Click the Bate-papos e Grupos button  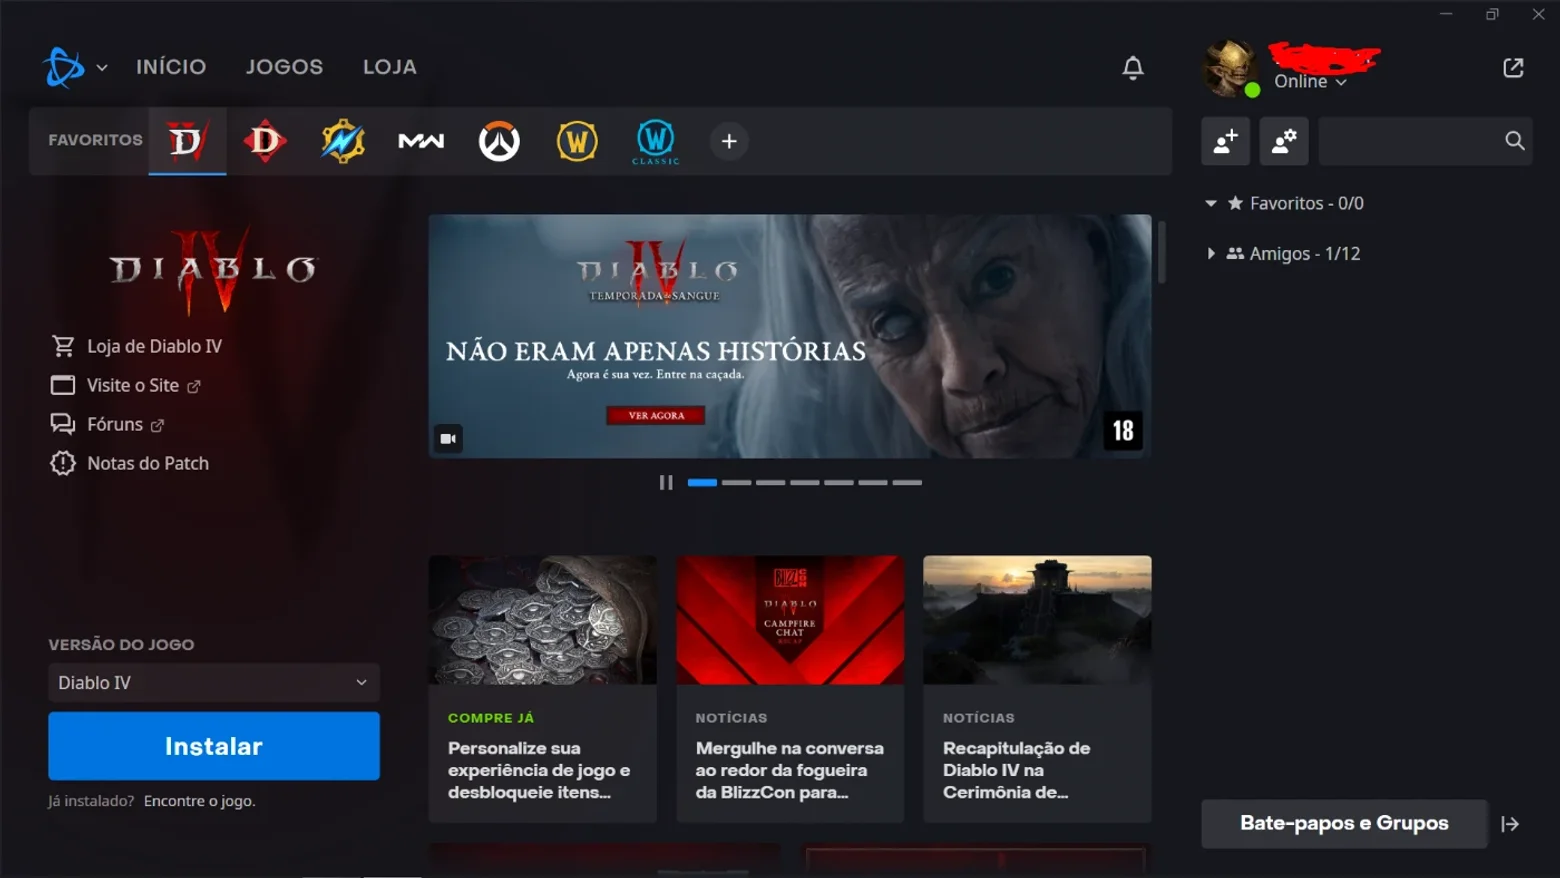[1344, 823]
